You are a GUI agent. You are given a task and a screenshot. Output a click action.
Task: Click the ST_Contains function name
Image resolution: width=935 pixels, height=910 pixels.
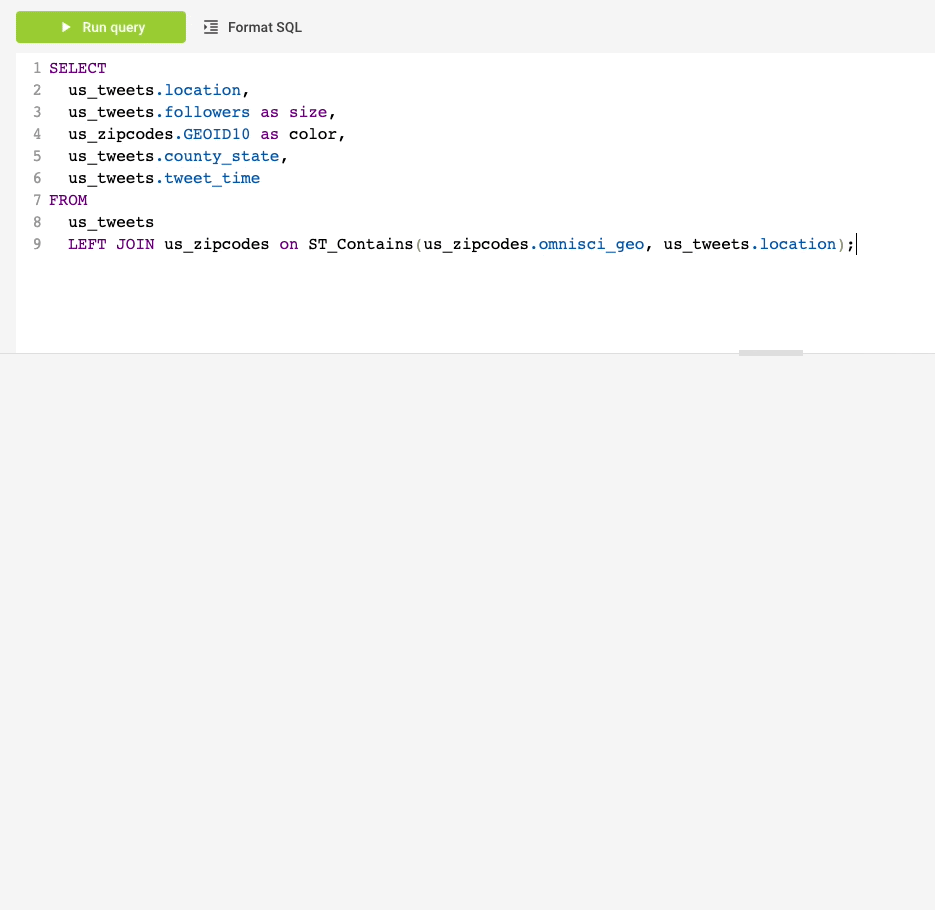pyautogui.click(x=361, y=244)
